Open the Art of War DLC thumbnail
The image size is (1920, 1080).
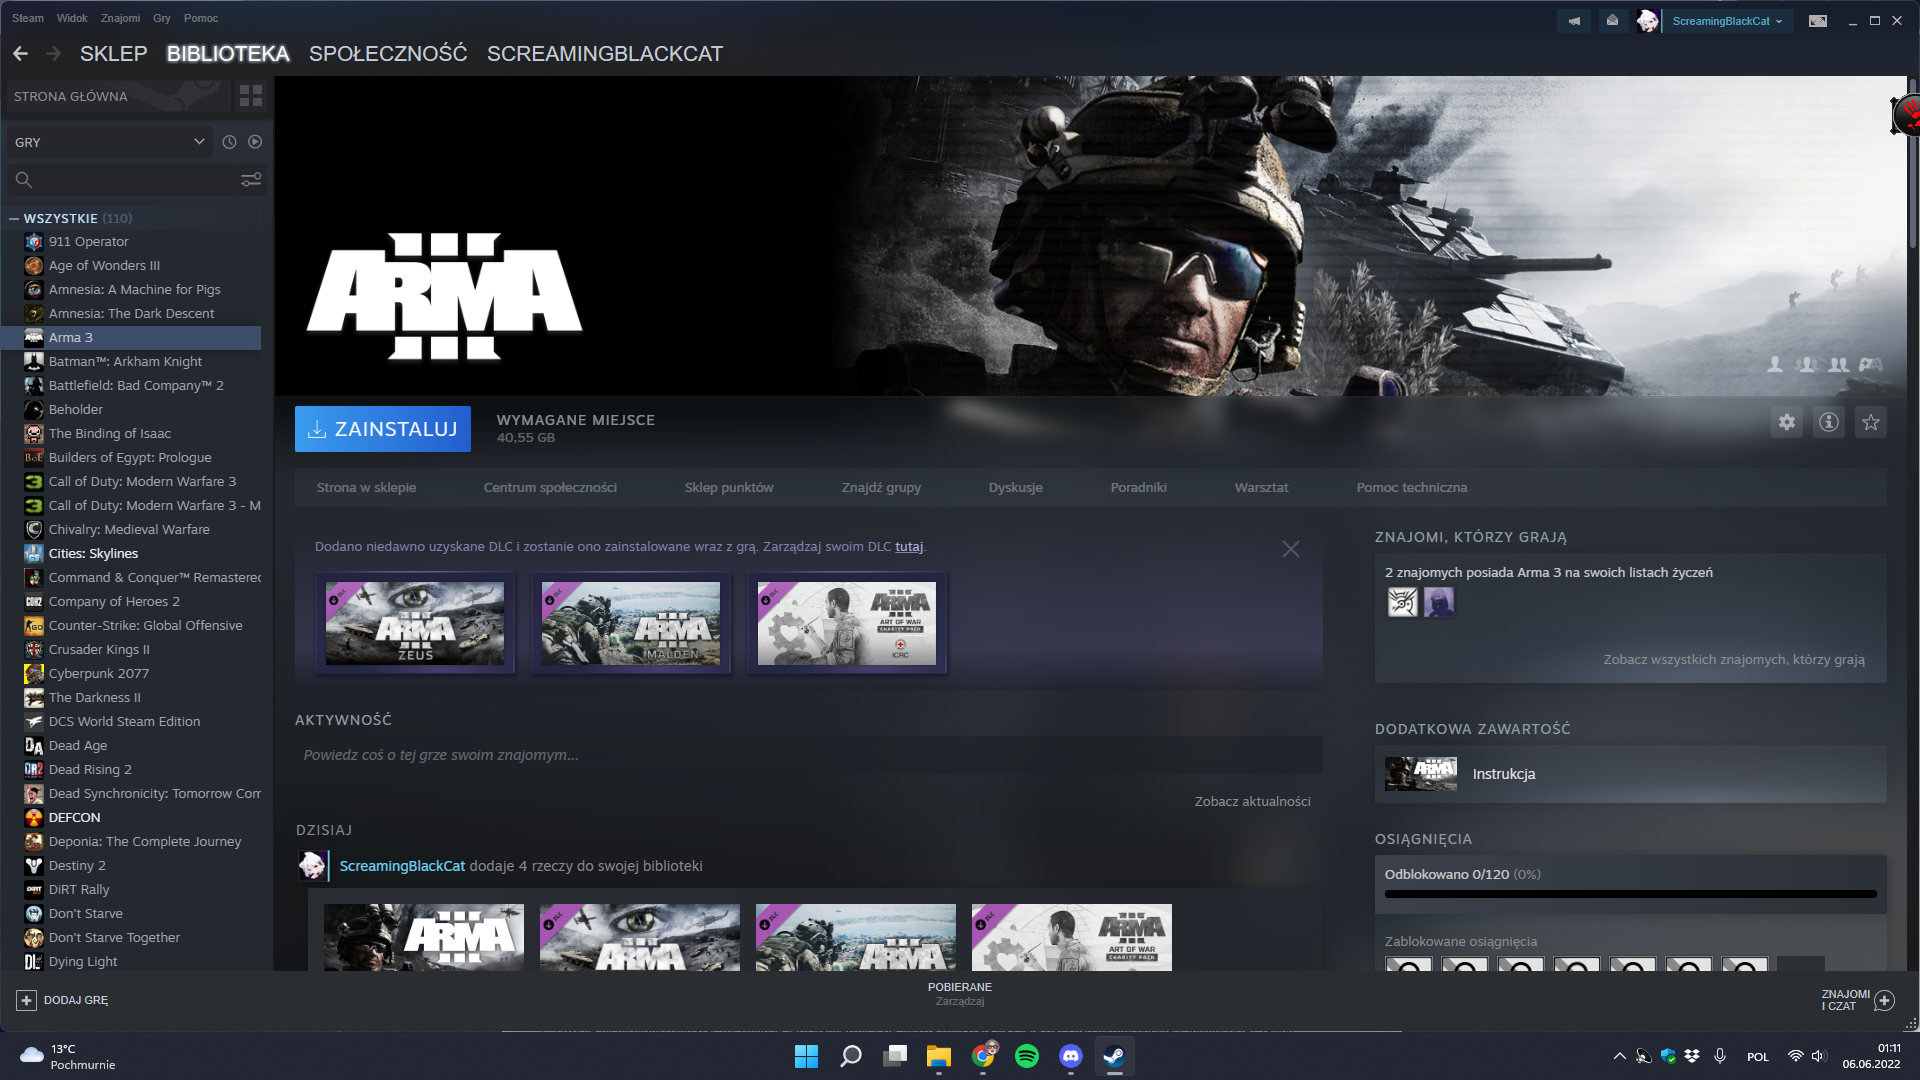point(847,623)
